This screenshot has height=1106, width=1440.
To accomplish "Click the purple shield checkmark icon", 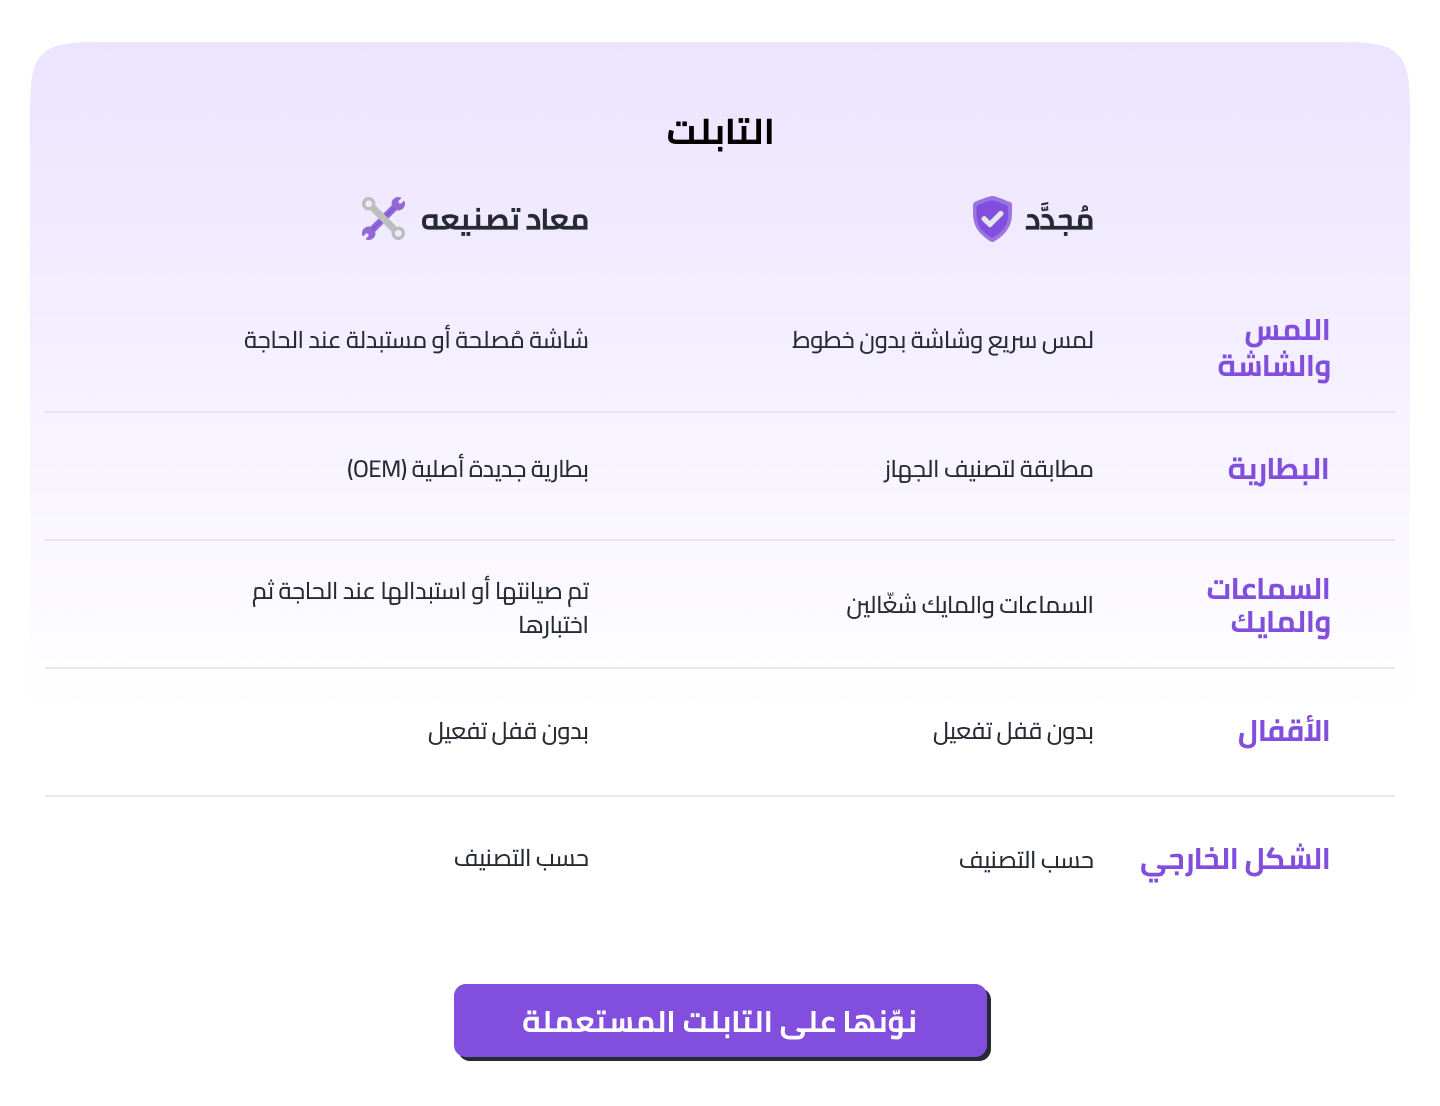I will click(x=992, y=219).
